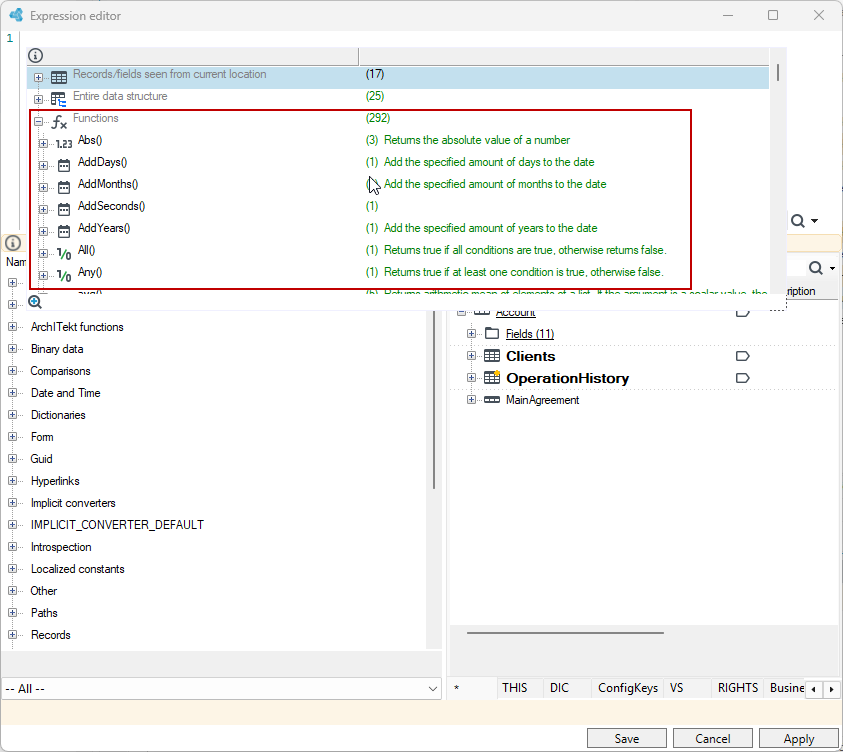Screen dimensions: 843x752
Task: Select the Hyperlinks category
Action: tap(55, 481)
